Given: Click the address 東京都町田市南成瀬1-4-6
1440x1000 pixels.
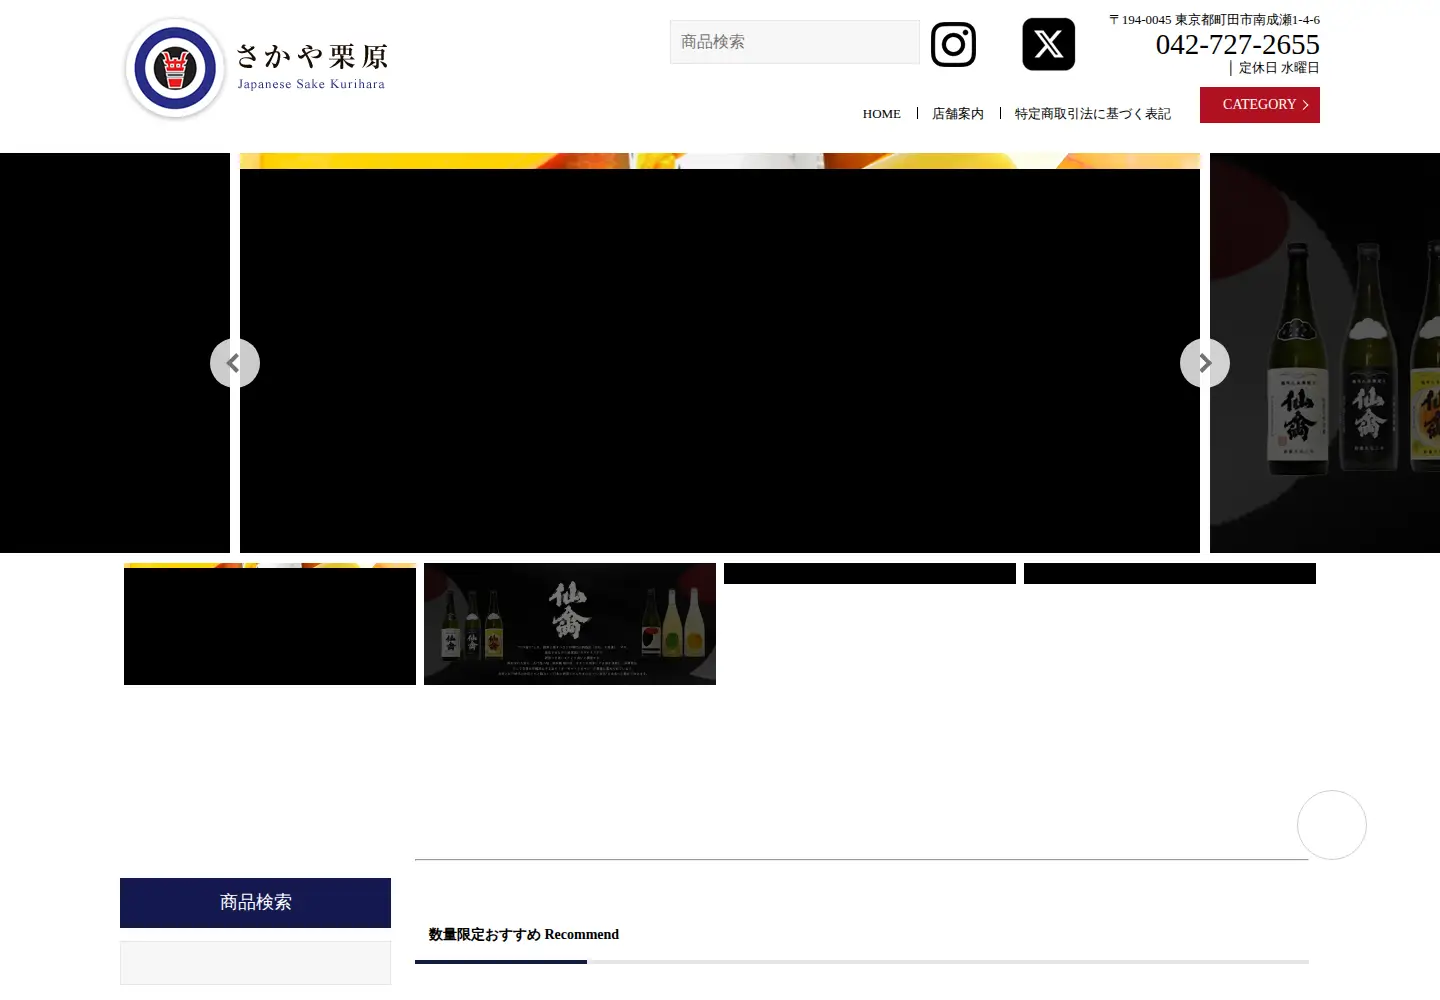Looking at the screenshot, I should coord(1247,20).
